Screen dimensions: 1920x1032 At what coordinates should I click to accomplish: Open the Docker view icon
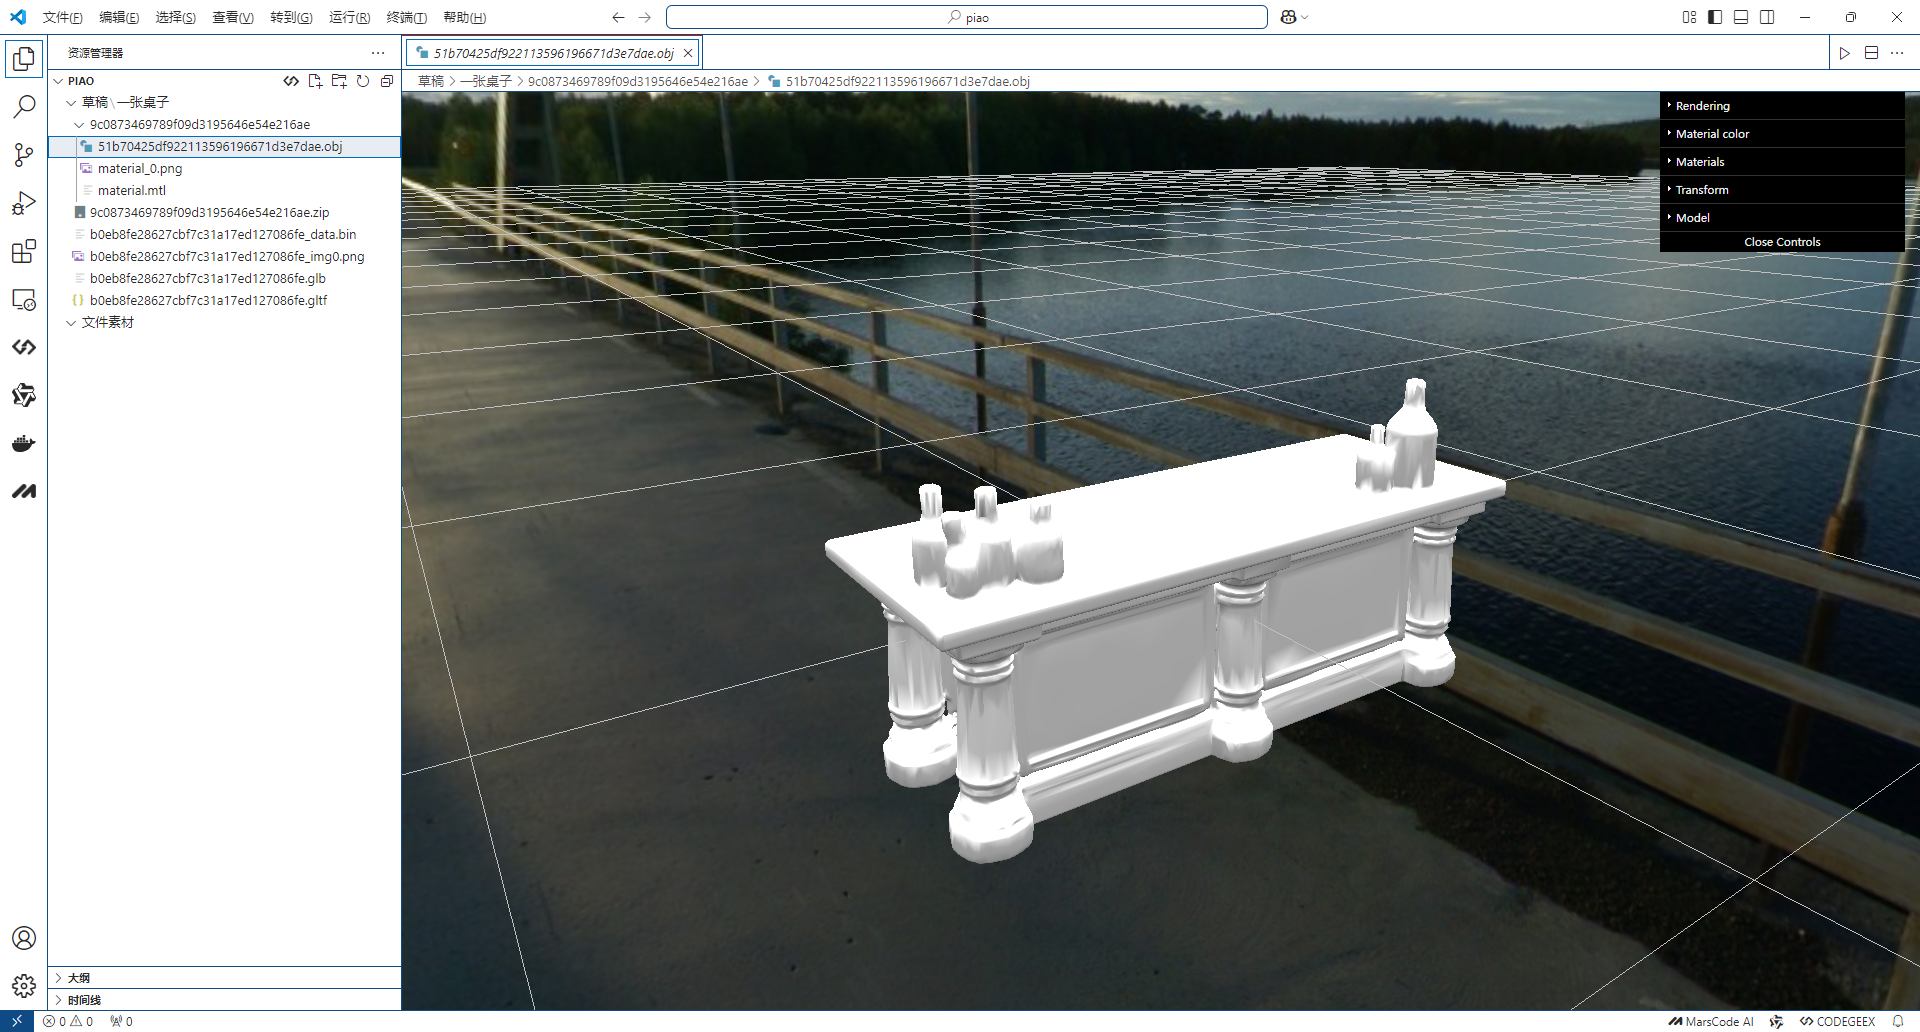[x=24, y=443]
